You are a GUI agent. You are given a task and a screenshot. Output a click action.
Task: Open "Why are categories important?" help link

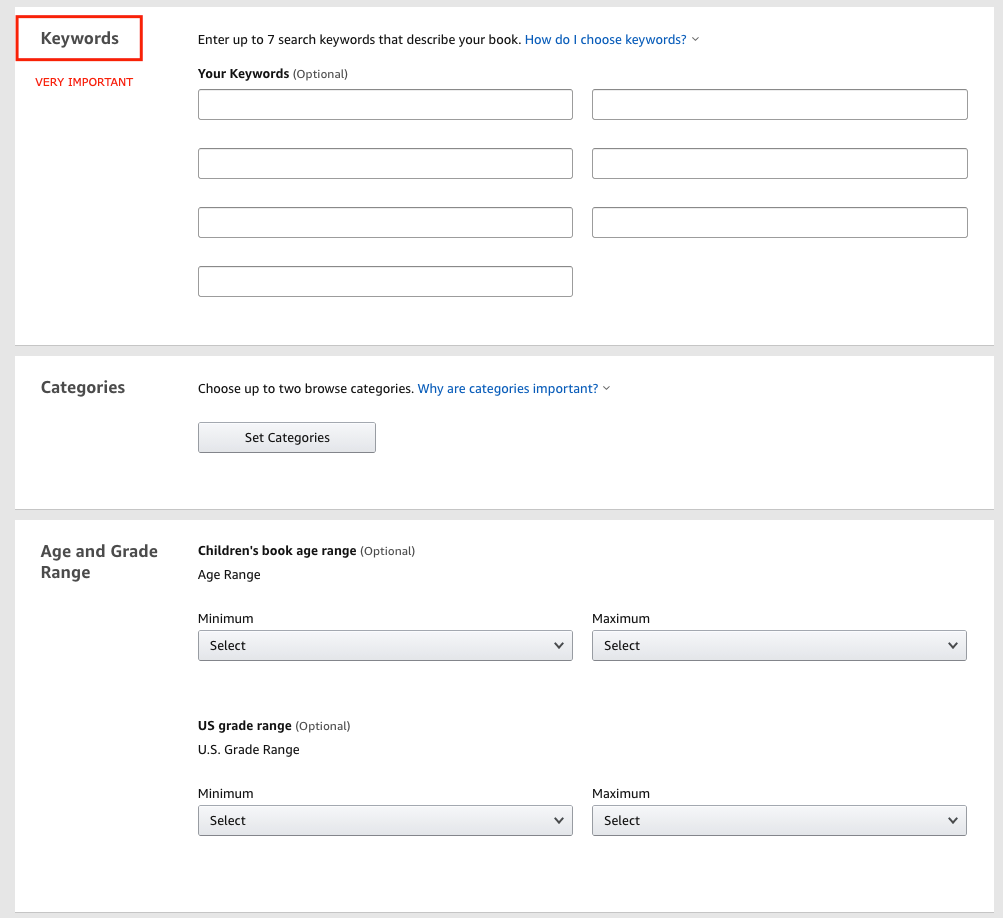(507, 389)
